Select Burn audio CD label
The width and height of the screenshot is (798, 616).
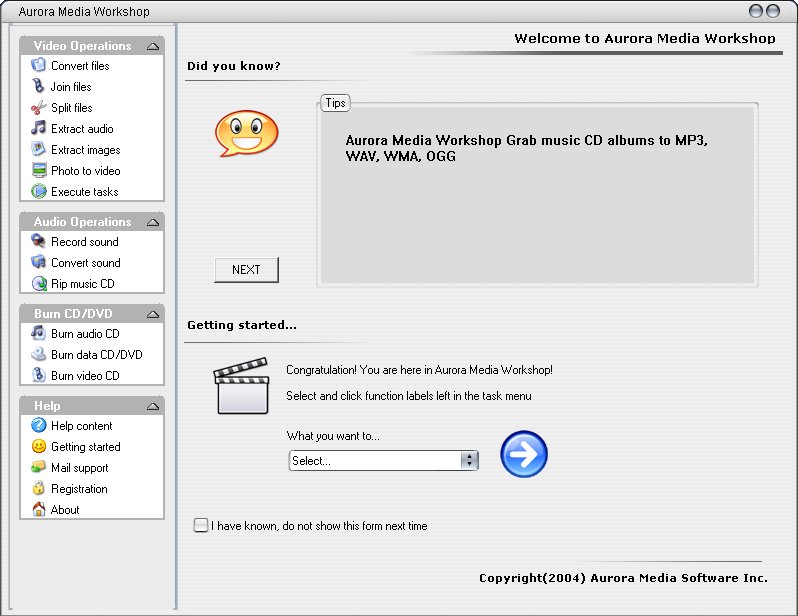point(86,333)
